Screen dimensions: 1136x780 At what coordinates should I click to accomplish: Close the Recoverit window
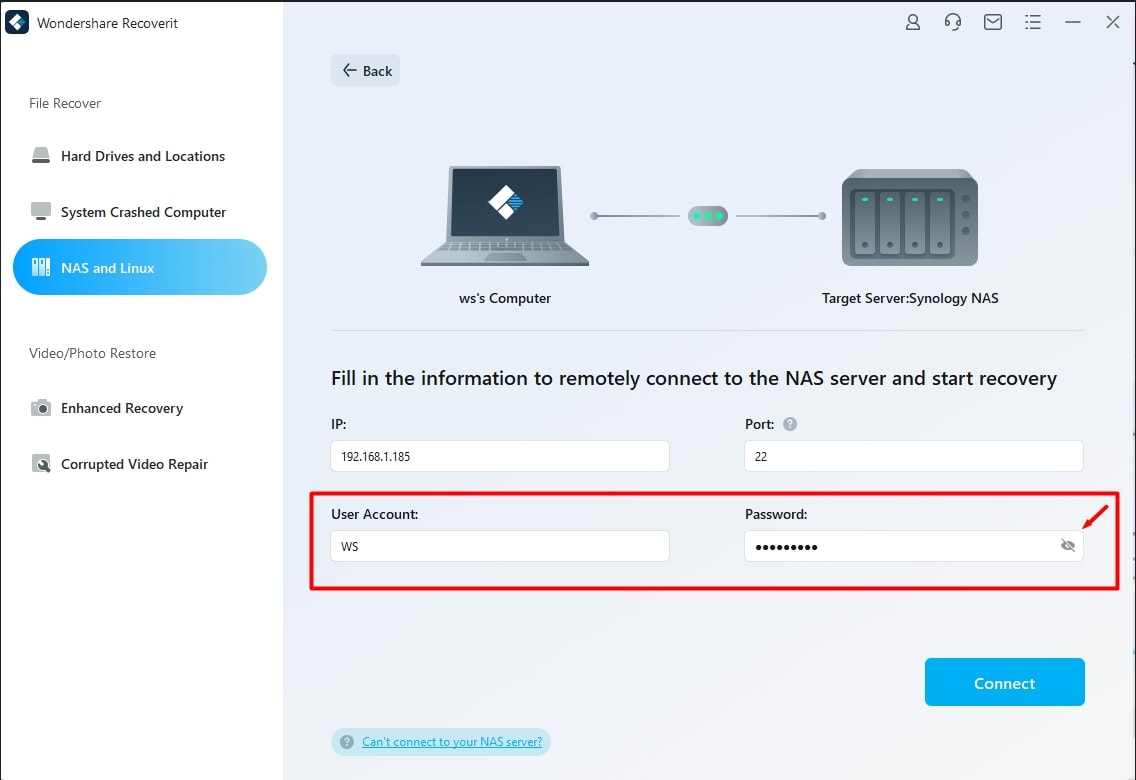tap(1113, 22)
